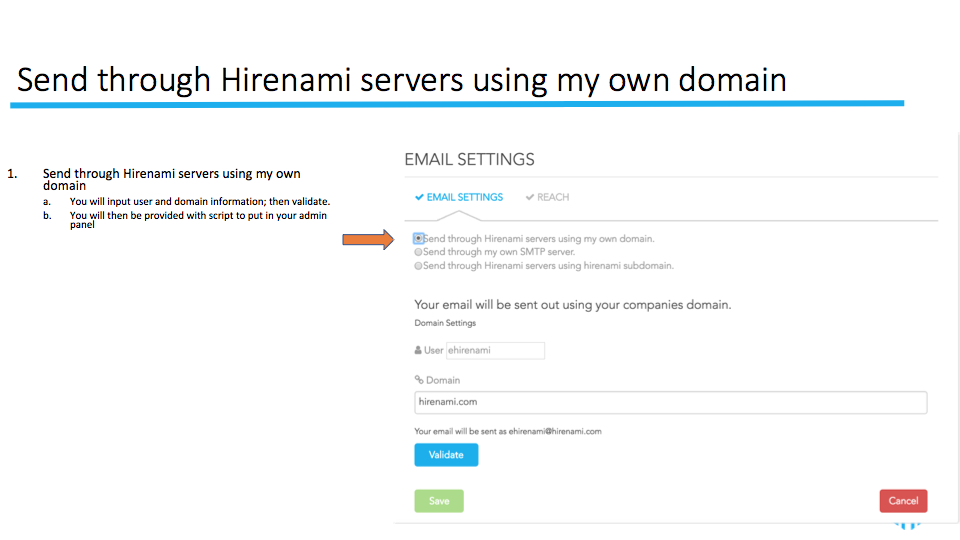Click the blue logo icon below Cancel
The height and width of the screenshot is (540, 960).
pyautogui.click(x=907, y=526)
